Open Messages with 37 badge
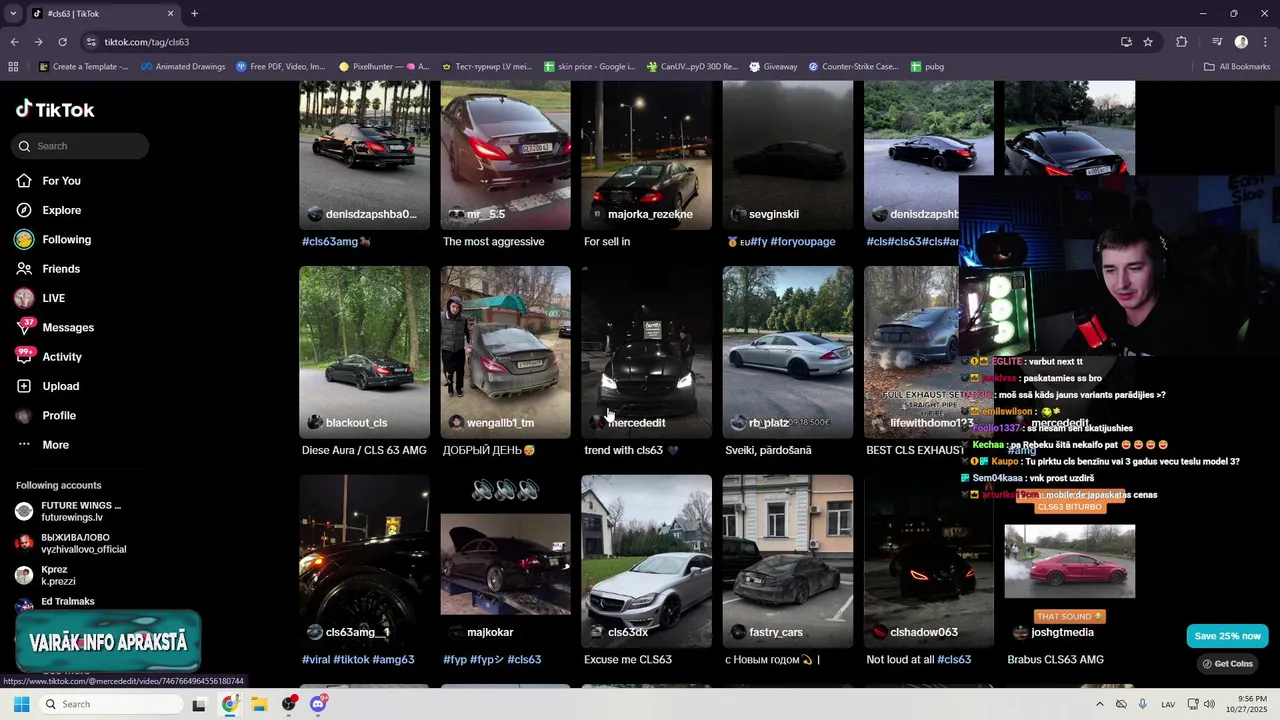This screenshot has height=720, width=1280. pyautogui.click(x=68, y=328)
